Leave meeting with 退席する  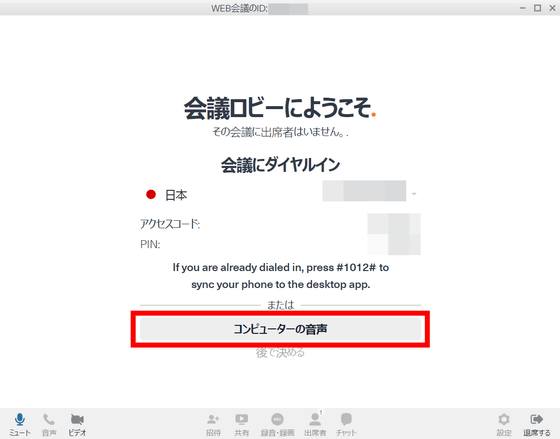pos(537,425)
